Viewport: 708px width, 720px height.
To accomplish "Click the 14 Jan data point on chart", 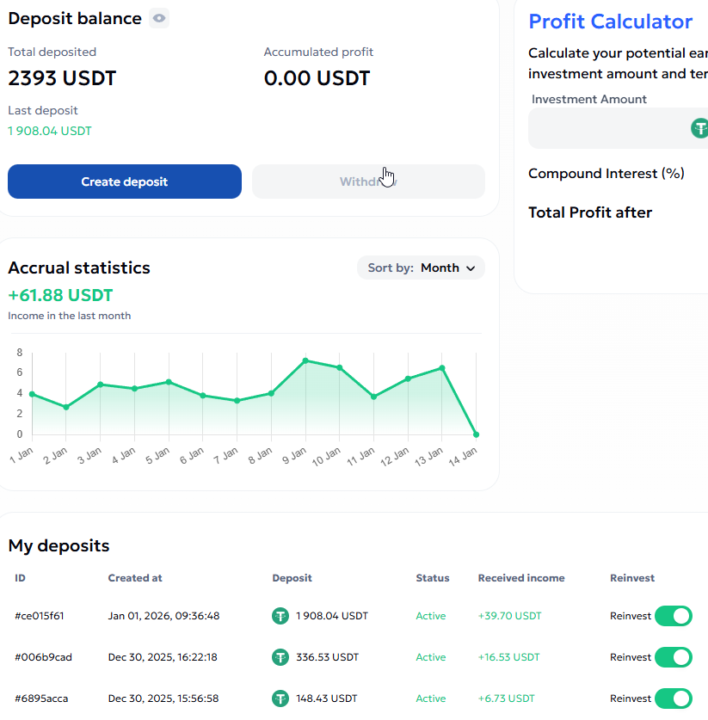I will 476,434.
